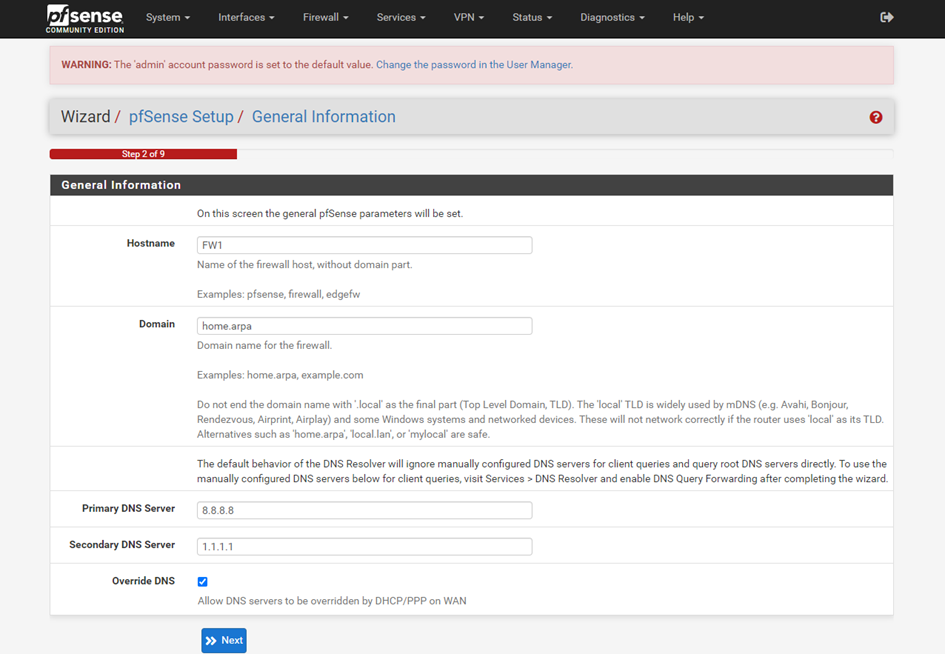Image resolution: width=945 pixels, height=654 pixels.
Task: Click the Secondary DNS Server label
Action: coord(122,545)
